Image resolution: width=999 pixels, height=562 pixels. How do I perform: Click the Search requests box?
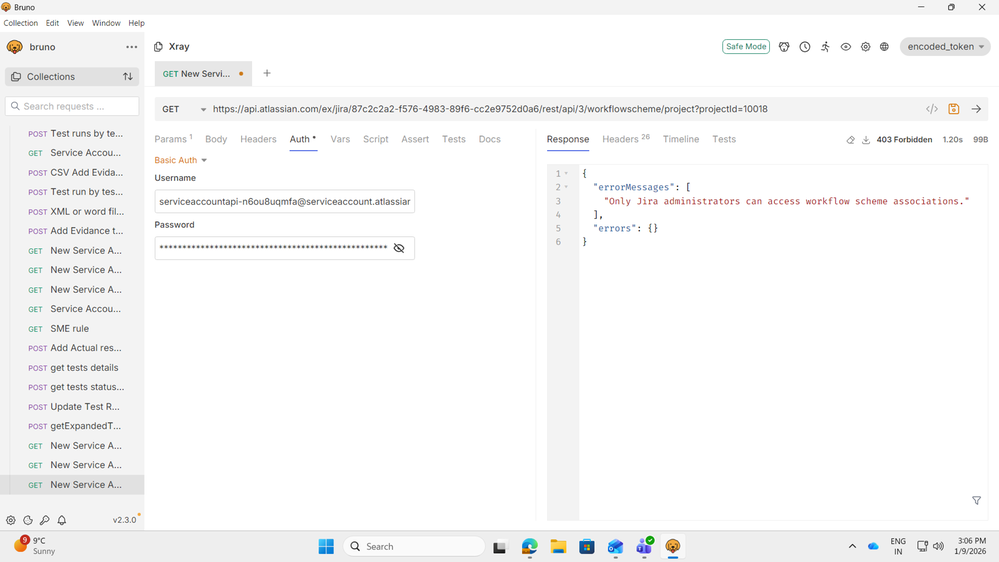coord(72,106)
